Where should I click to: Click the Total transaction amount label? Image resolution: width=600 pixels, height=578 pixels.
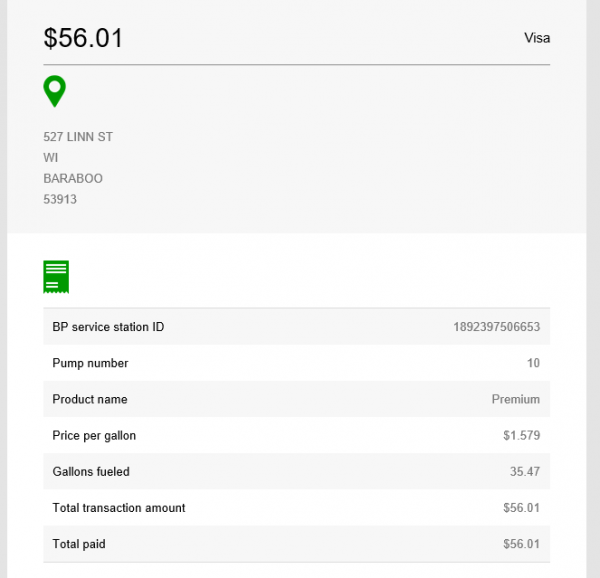click(119, 507)
